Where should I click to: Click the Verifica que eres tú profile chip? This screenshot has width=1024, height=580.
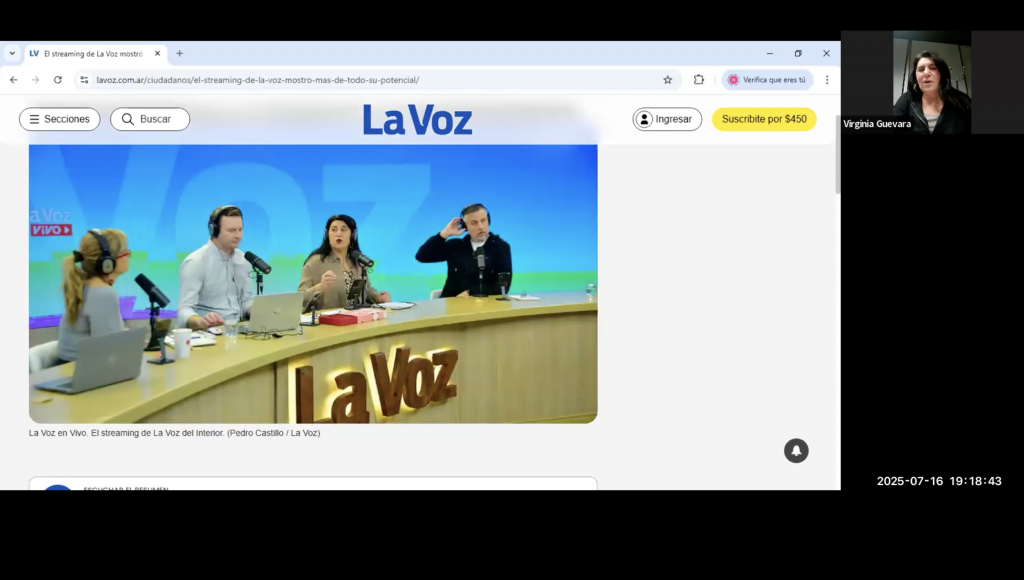pos(767,80)
